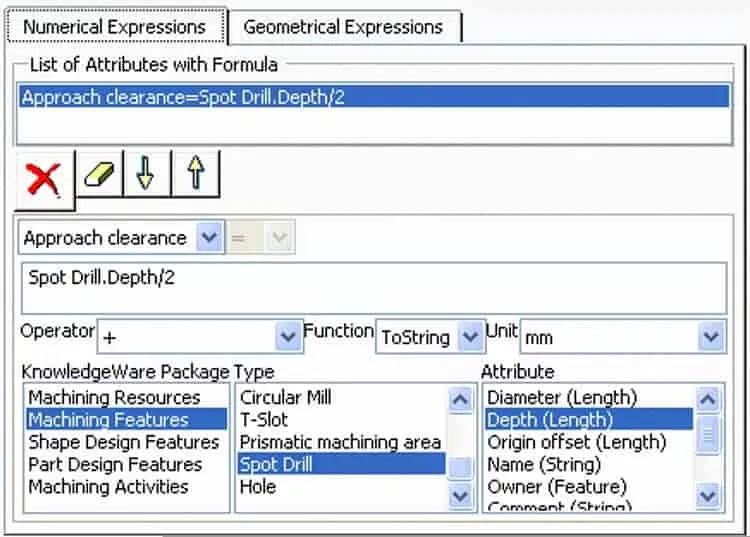The width and height of the screenshot is (750, 537).
Task: Click Type list scroll up arrow
Action: [x=461, y=399]
